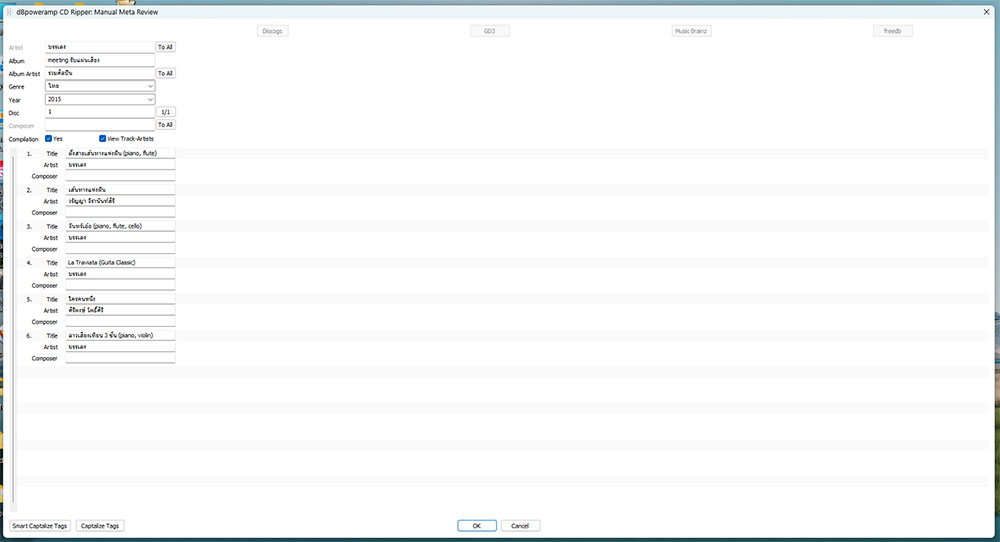Open the Music Brainz metadata tab

click(691, 31)
